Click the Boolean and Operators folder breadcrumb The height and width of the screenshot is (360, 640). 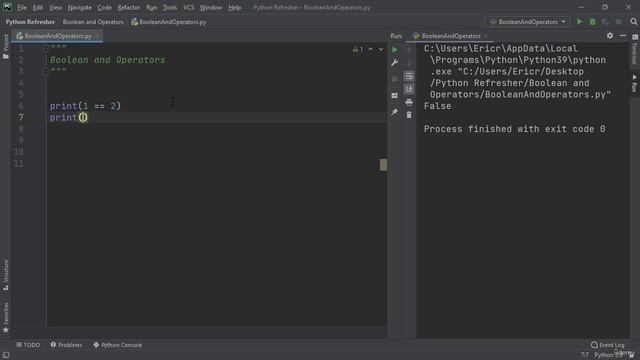(93, 22)
